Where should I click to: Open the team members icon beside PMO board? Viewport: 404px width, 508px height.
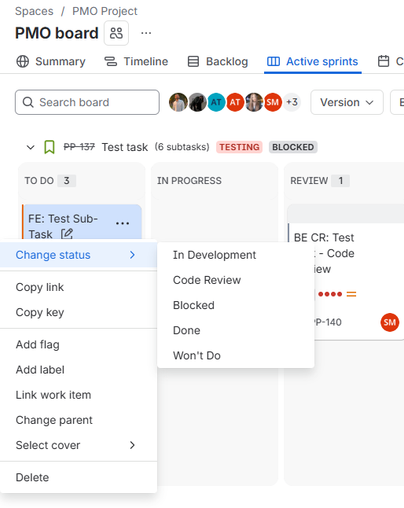click(x=116, y=33)
